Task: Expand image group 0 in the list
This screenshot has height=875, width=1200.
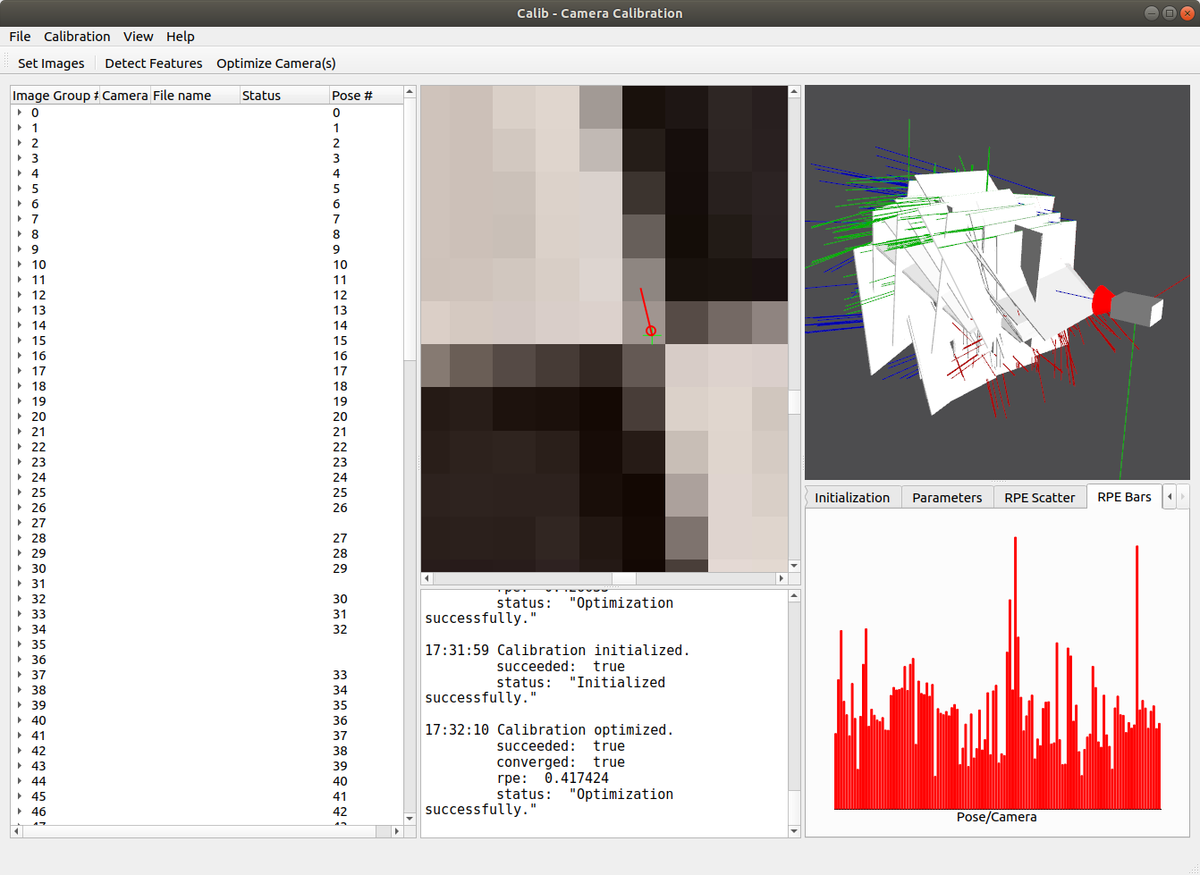Action: 19,112
